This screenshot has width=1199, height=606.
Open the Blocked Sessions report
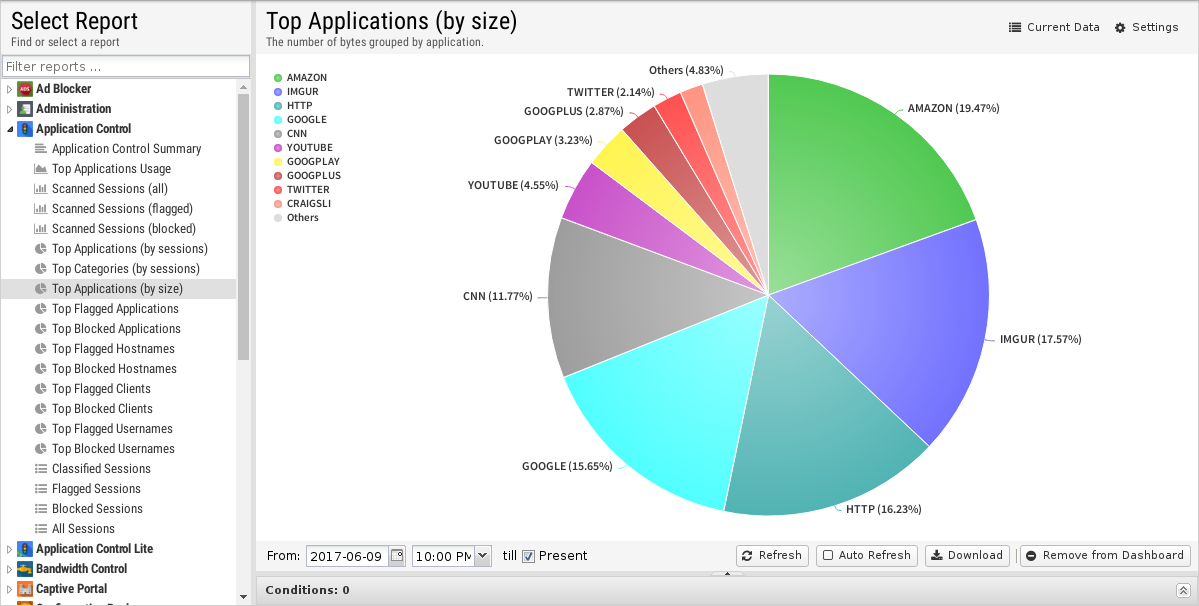97,508
